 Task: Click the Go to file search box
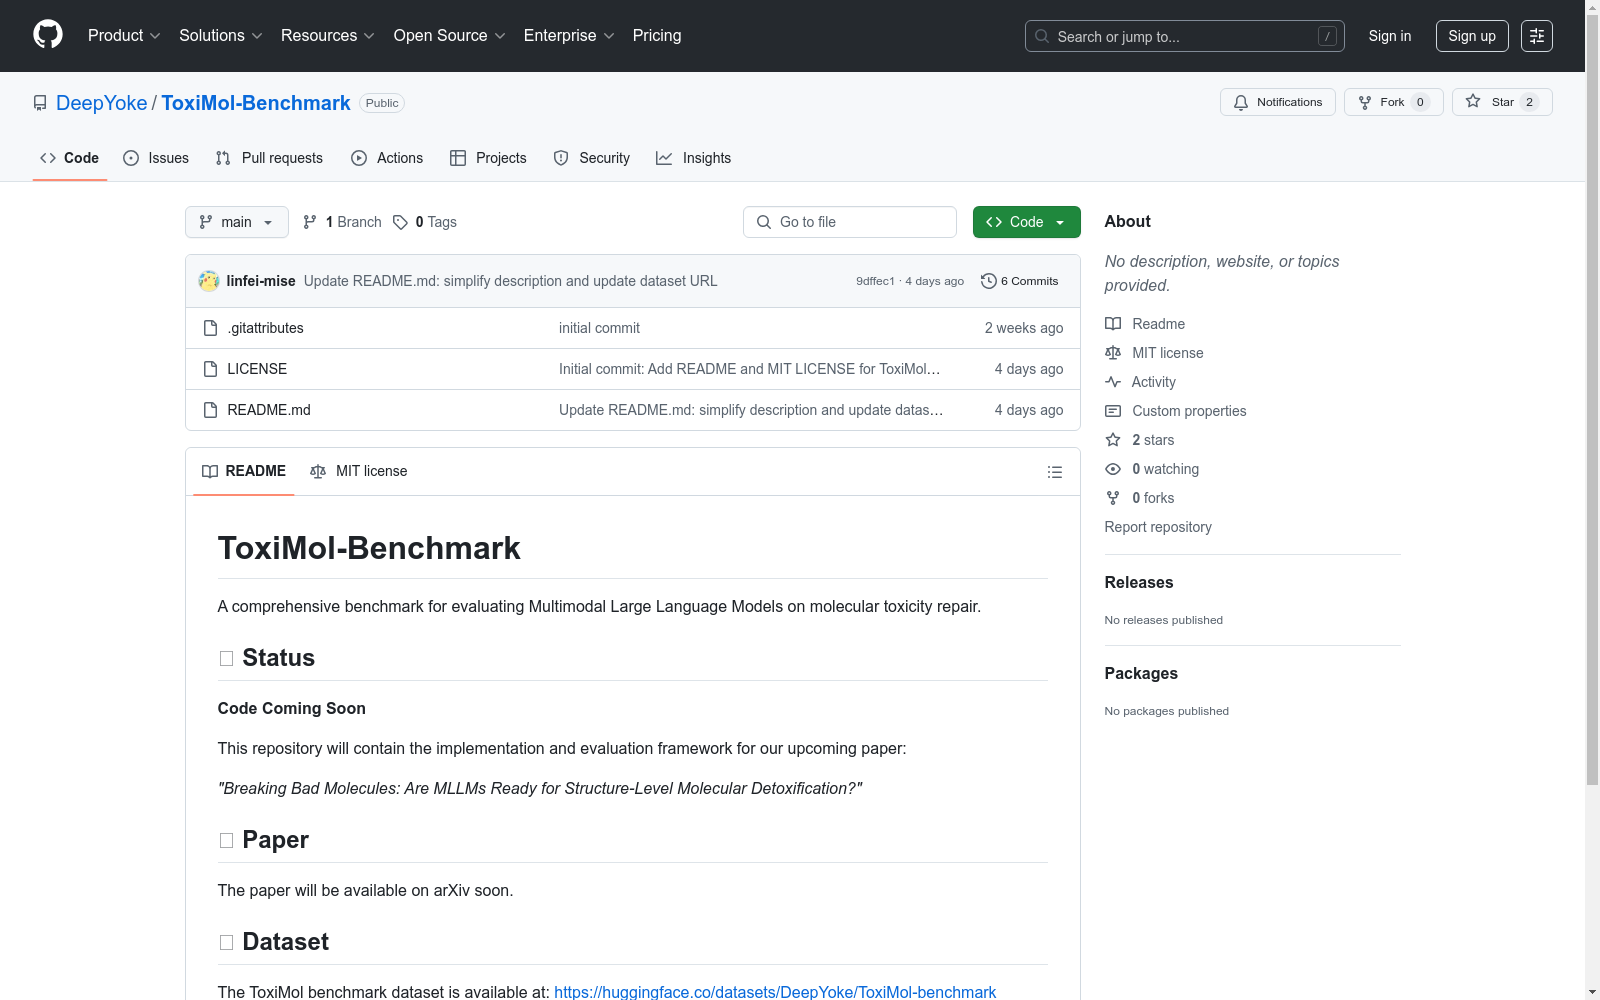pos(850,222)
